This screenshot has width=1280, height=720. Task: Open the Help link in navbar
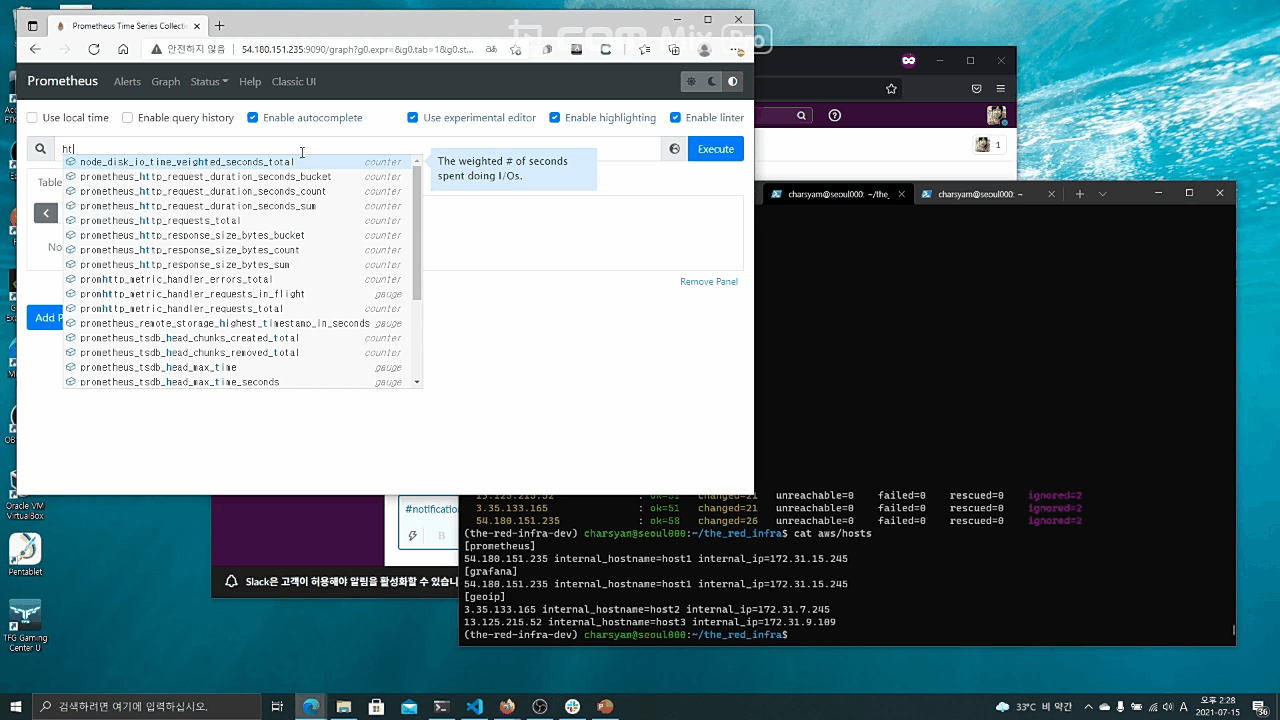(x=250, y=82)
